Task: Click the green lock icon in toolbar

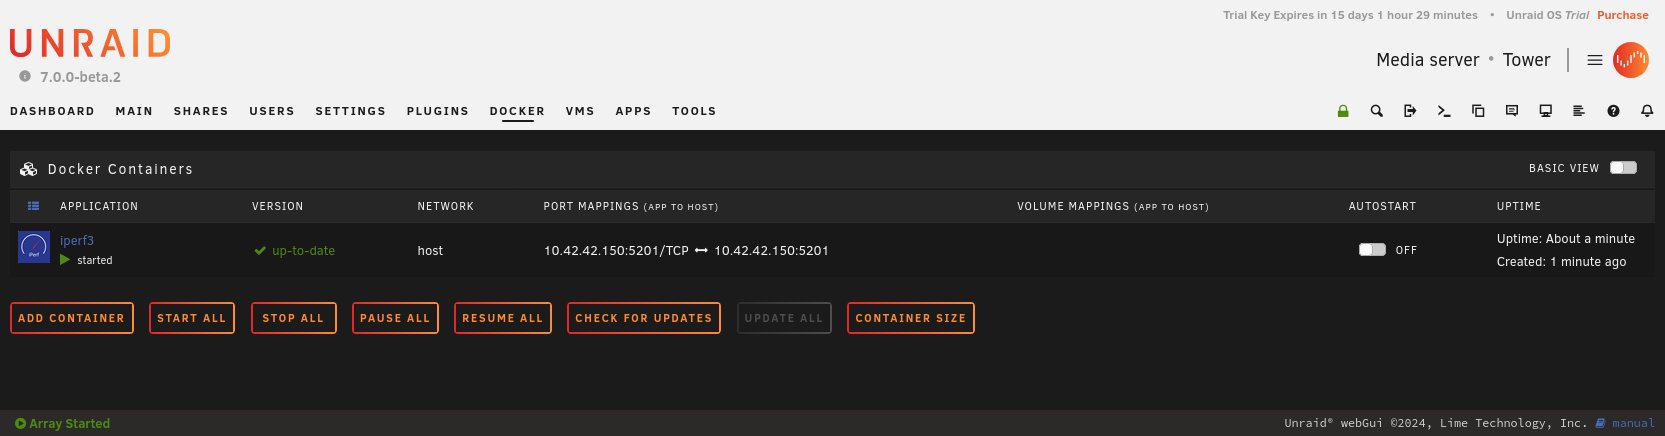Action: (1343, 111)
